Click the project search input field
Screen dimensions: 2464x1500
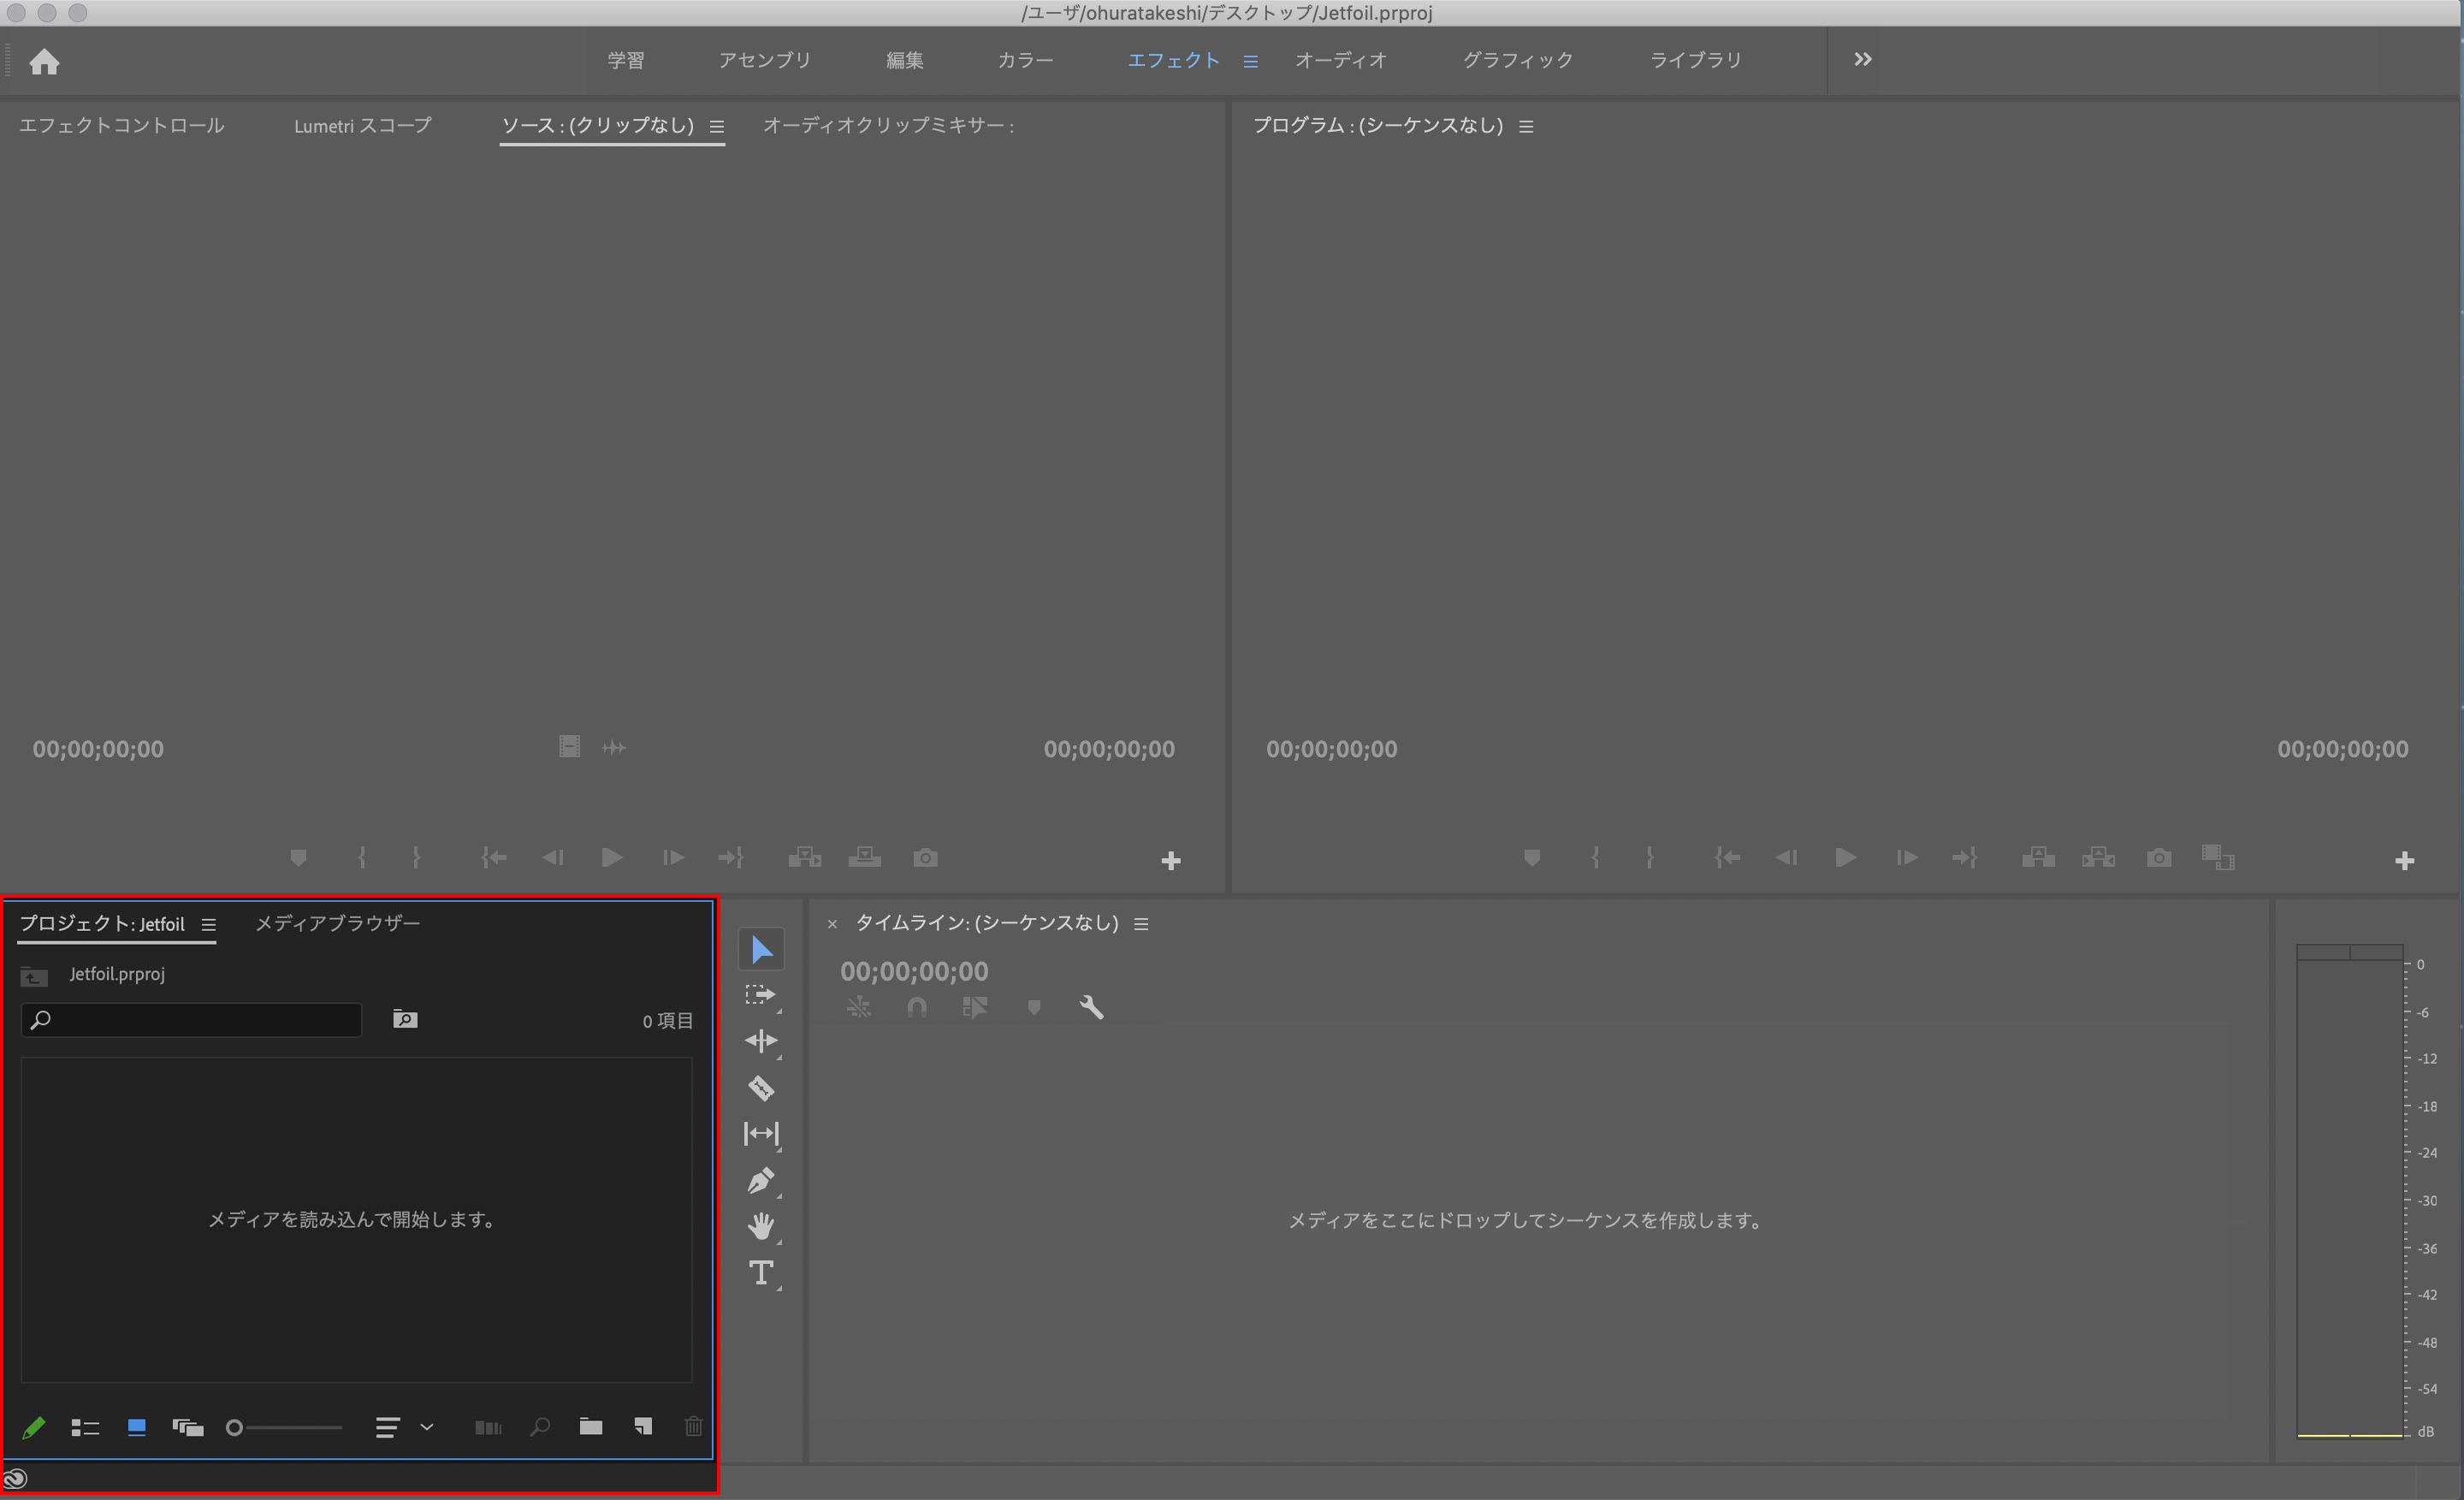point(200,1020)
